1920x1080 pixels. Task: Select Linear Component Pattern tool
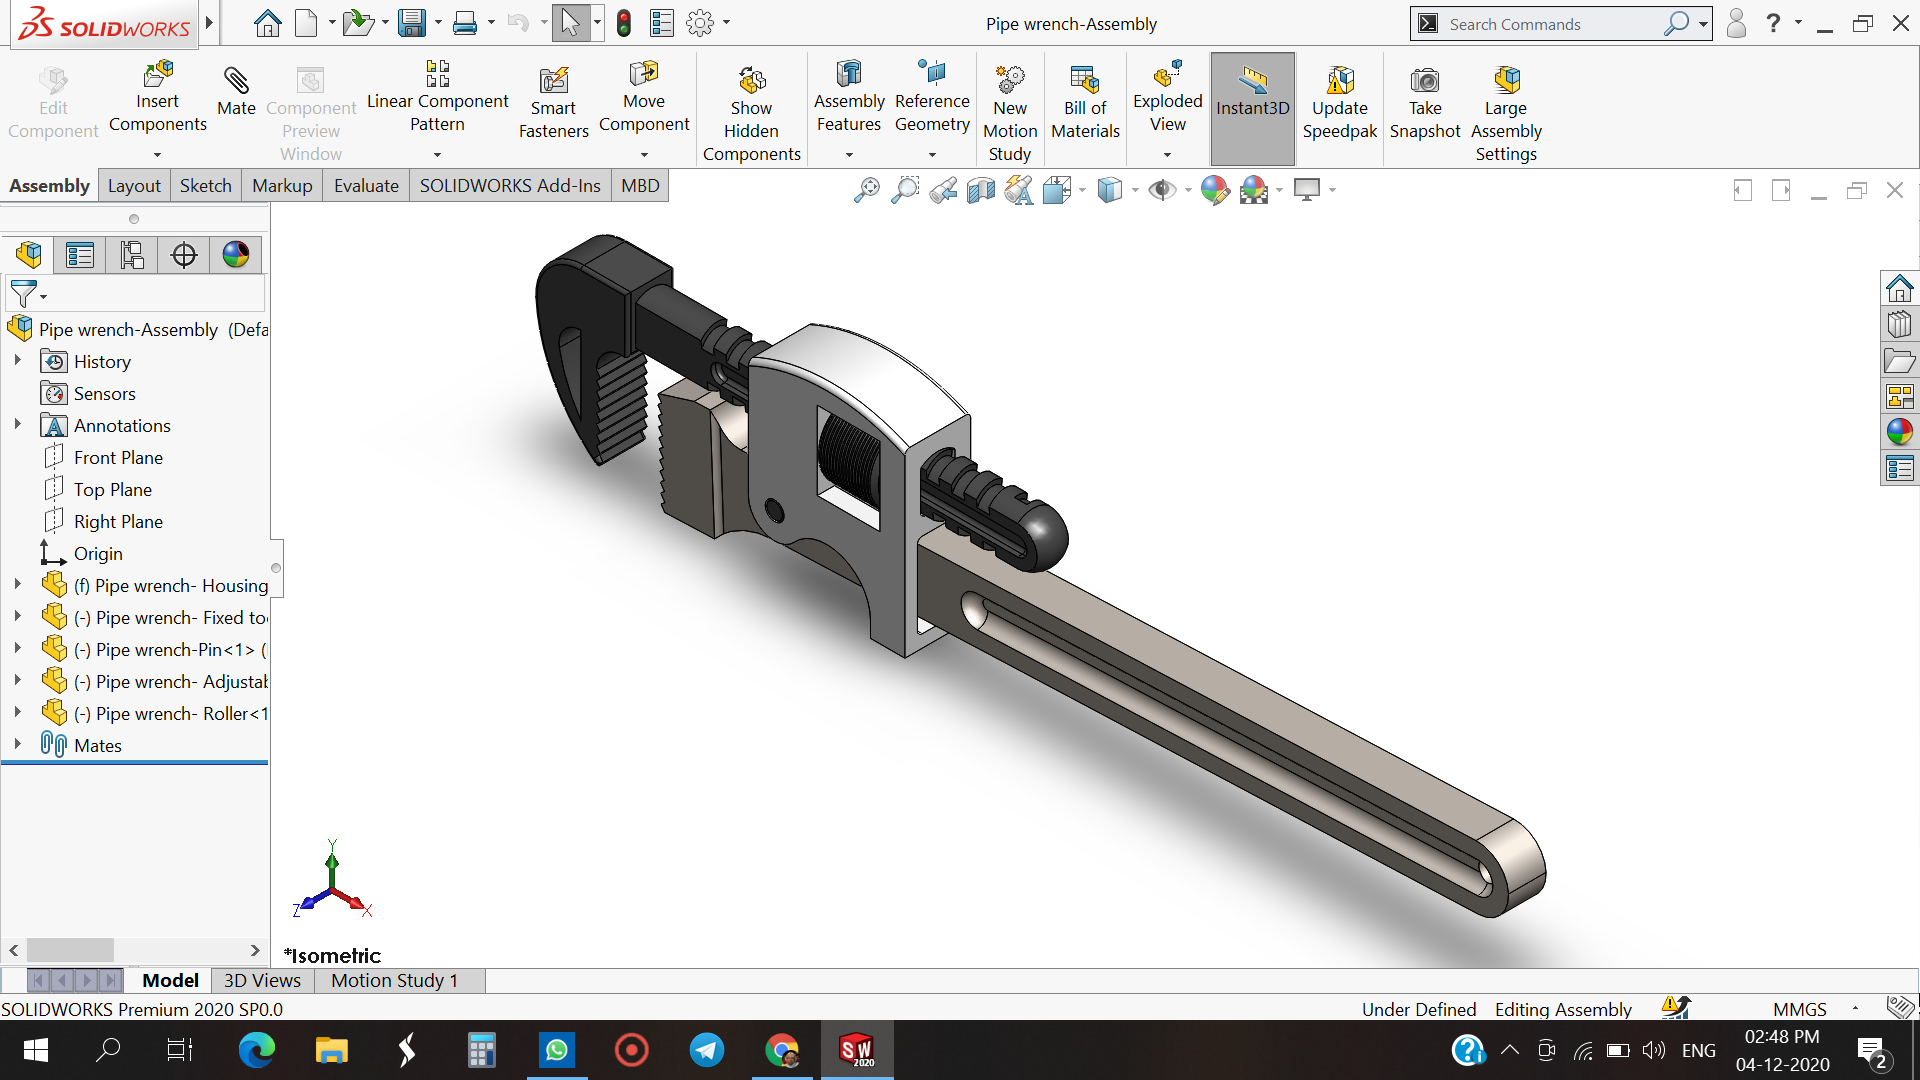[437, 97]
